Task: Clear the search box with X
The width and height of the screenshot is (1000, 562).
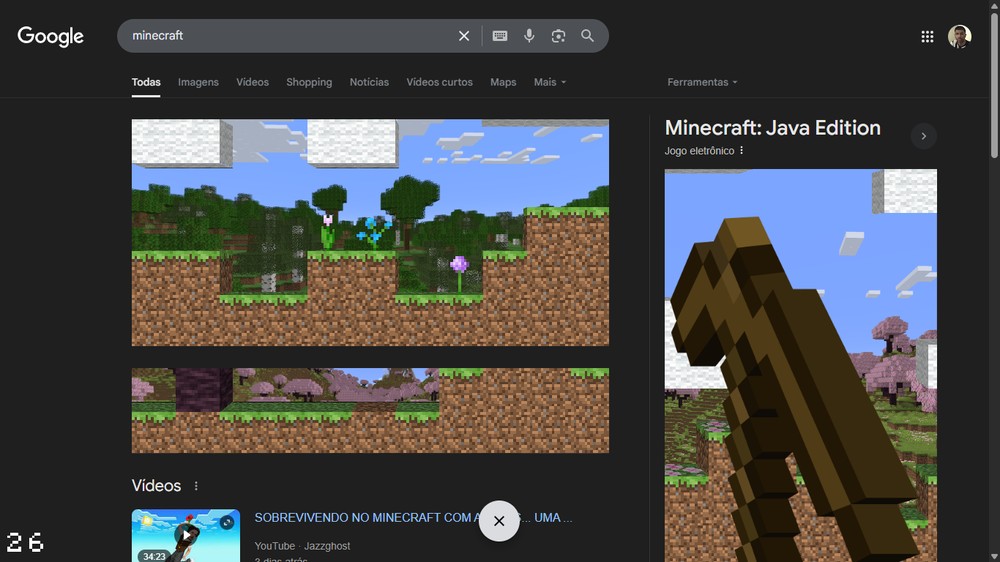Action: click(x=464, y=36)
